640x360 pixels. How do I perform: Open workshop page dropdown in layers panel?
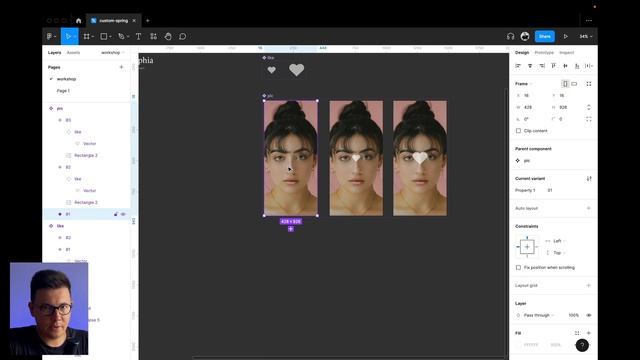[113, 53]
